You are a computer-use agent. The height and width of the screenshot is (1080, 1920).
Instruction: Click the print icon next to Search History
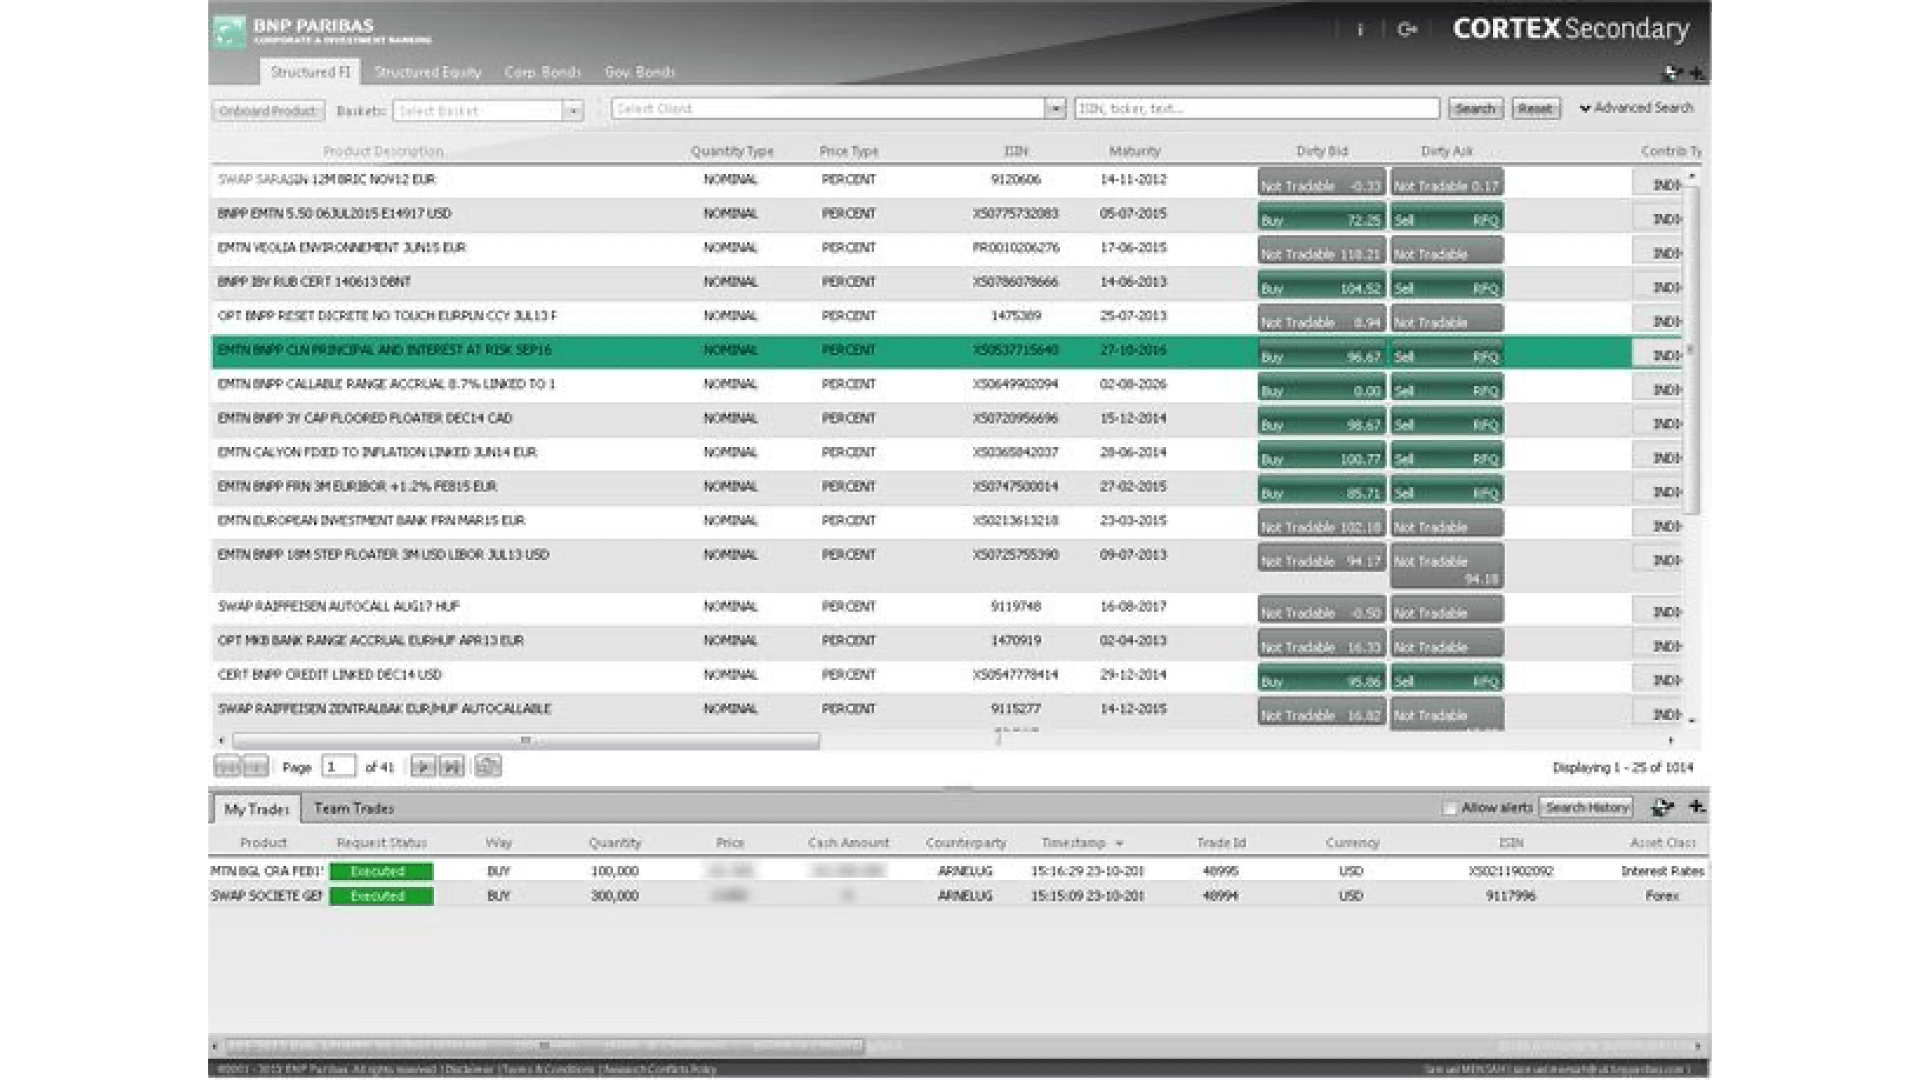click(x=1662, y=807)
